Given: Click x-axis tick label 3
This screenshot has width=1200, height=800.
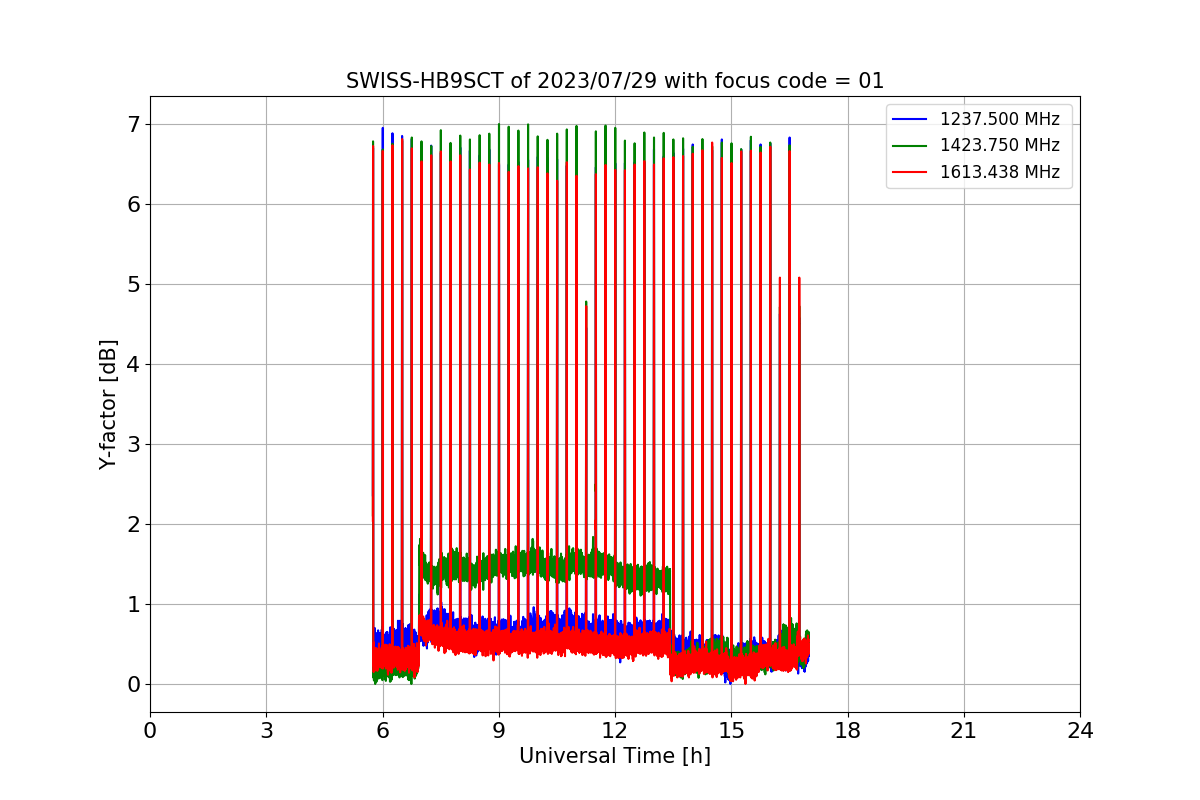Looking at the screenshot, I should click(x=266, y=731).
